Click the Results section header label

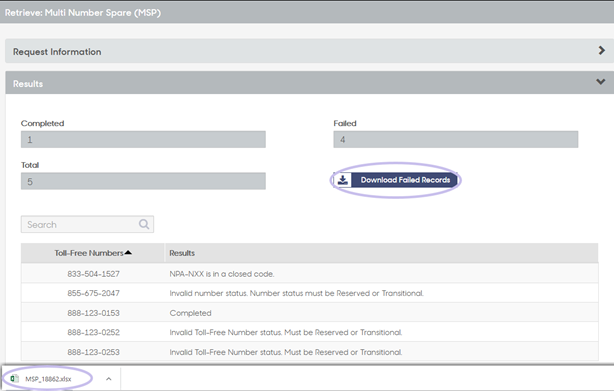[28, 84]
